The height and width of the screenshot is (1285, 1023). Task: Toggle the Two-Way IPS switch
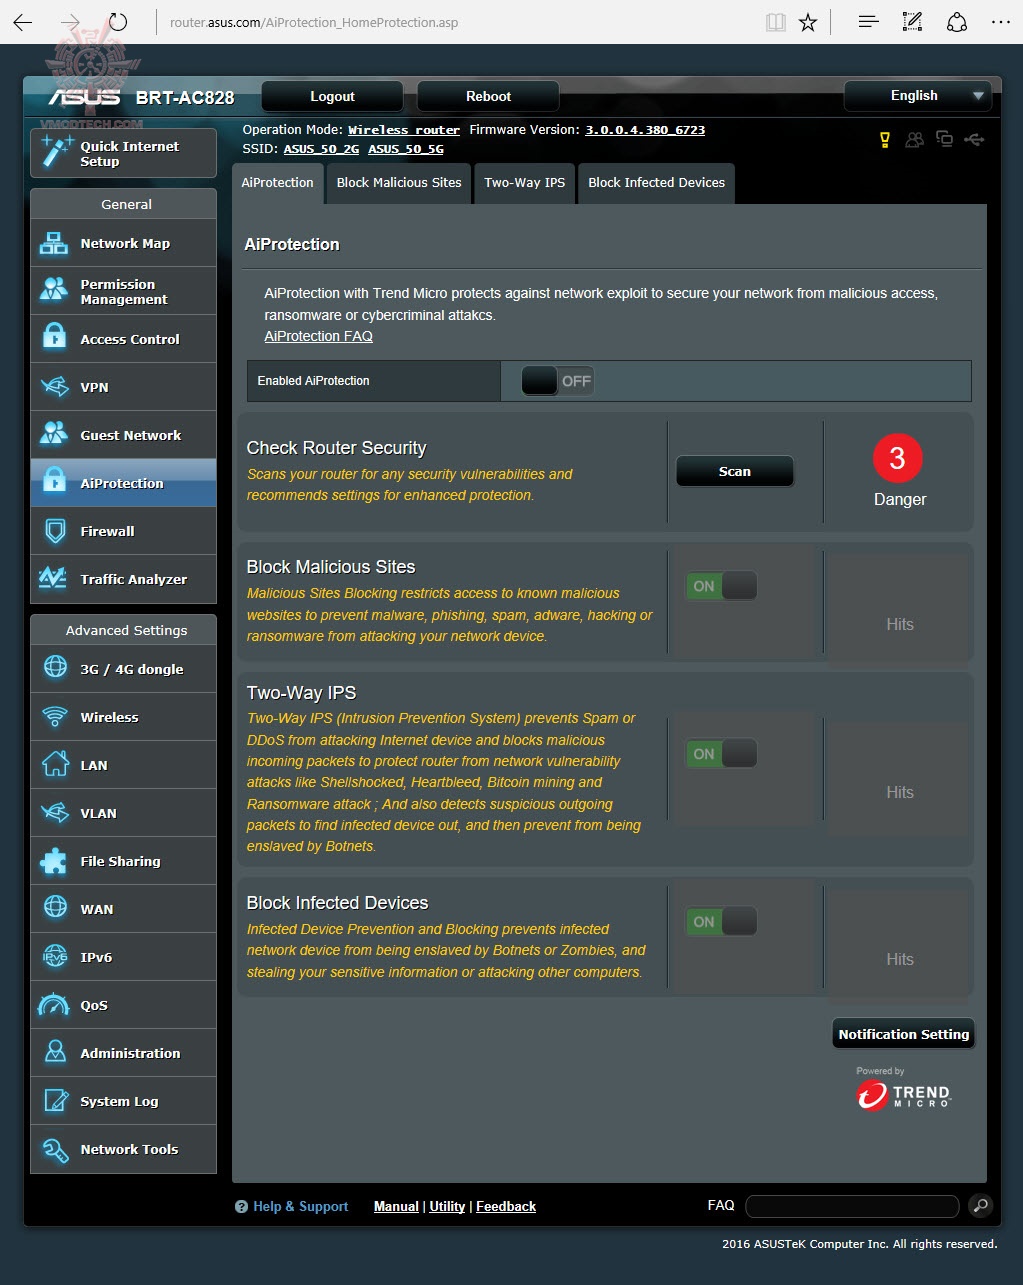coord(721,753)
